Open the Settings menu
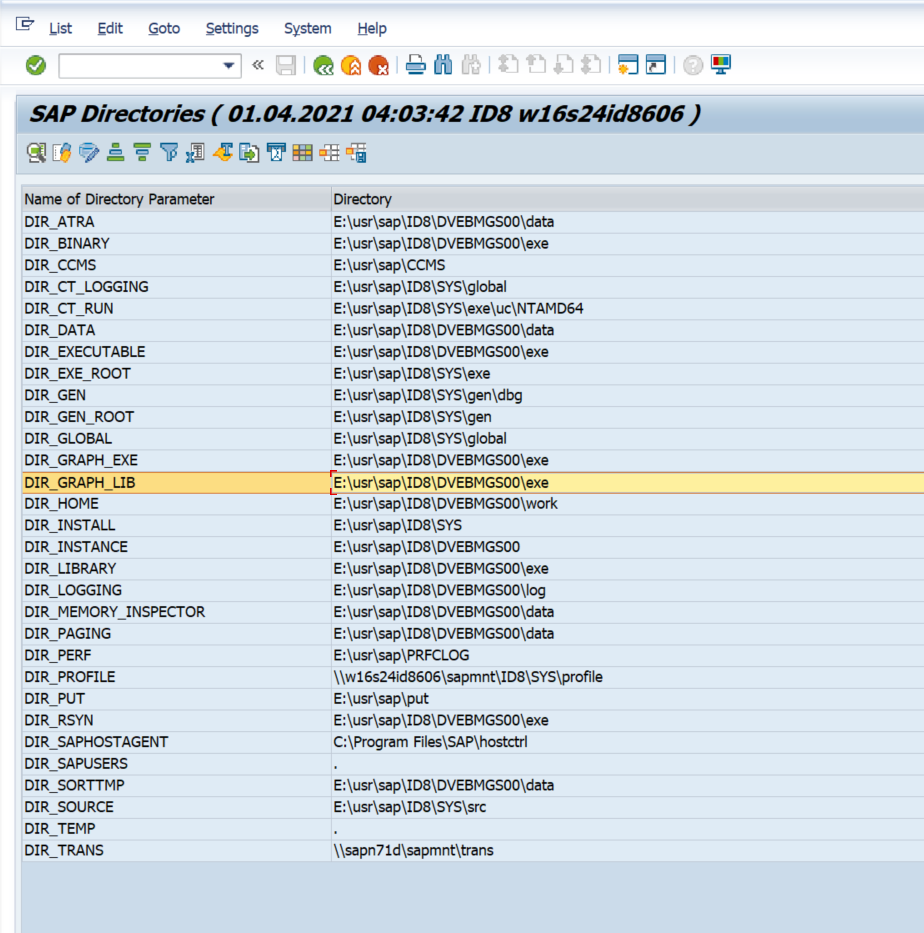The width and height of the screenshot is (924, 933). point(232,28)
